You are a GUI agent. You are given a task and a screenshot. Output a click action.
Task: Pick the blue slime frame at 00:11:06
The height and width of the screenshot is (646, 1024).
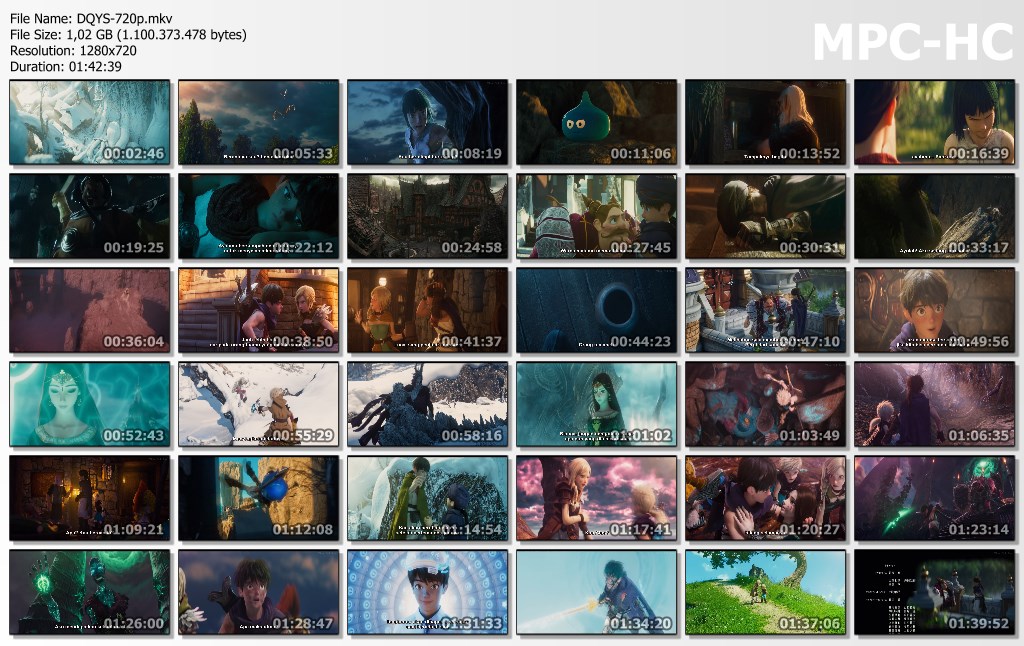pyautogui.click(x=597, y=122)
